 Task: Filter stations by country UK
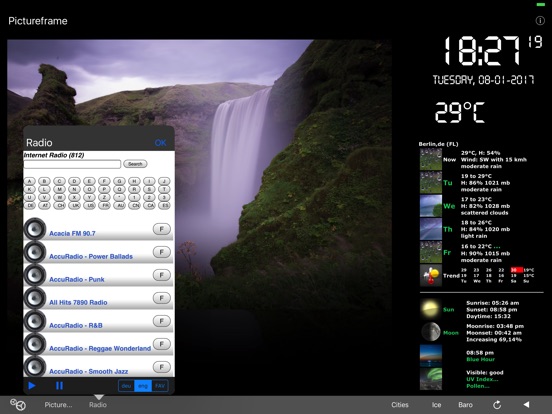[x=74, y=205]
